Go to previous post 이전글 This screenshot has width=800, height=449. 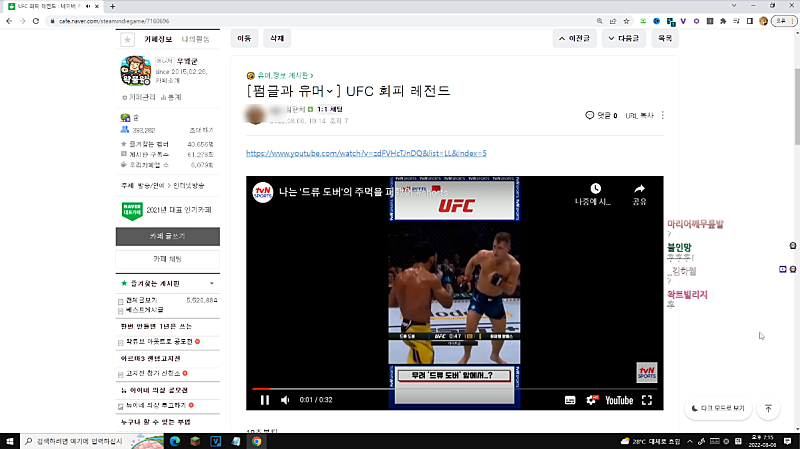click(574, 38)
